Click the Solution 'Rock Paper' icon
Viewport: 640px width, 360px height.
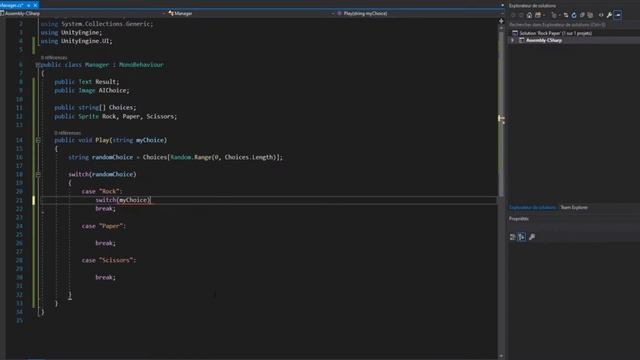pos(515,33)
